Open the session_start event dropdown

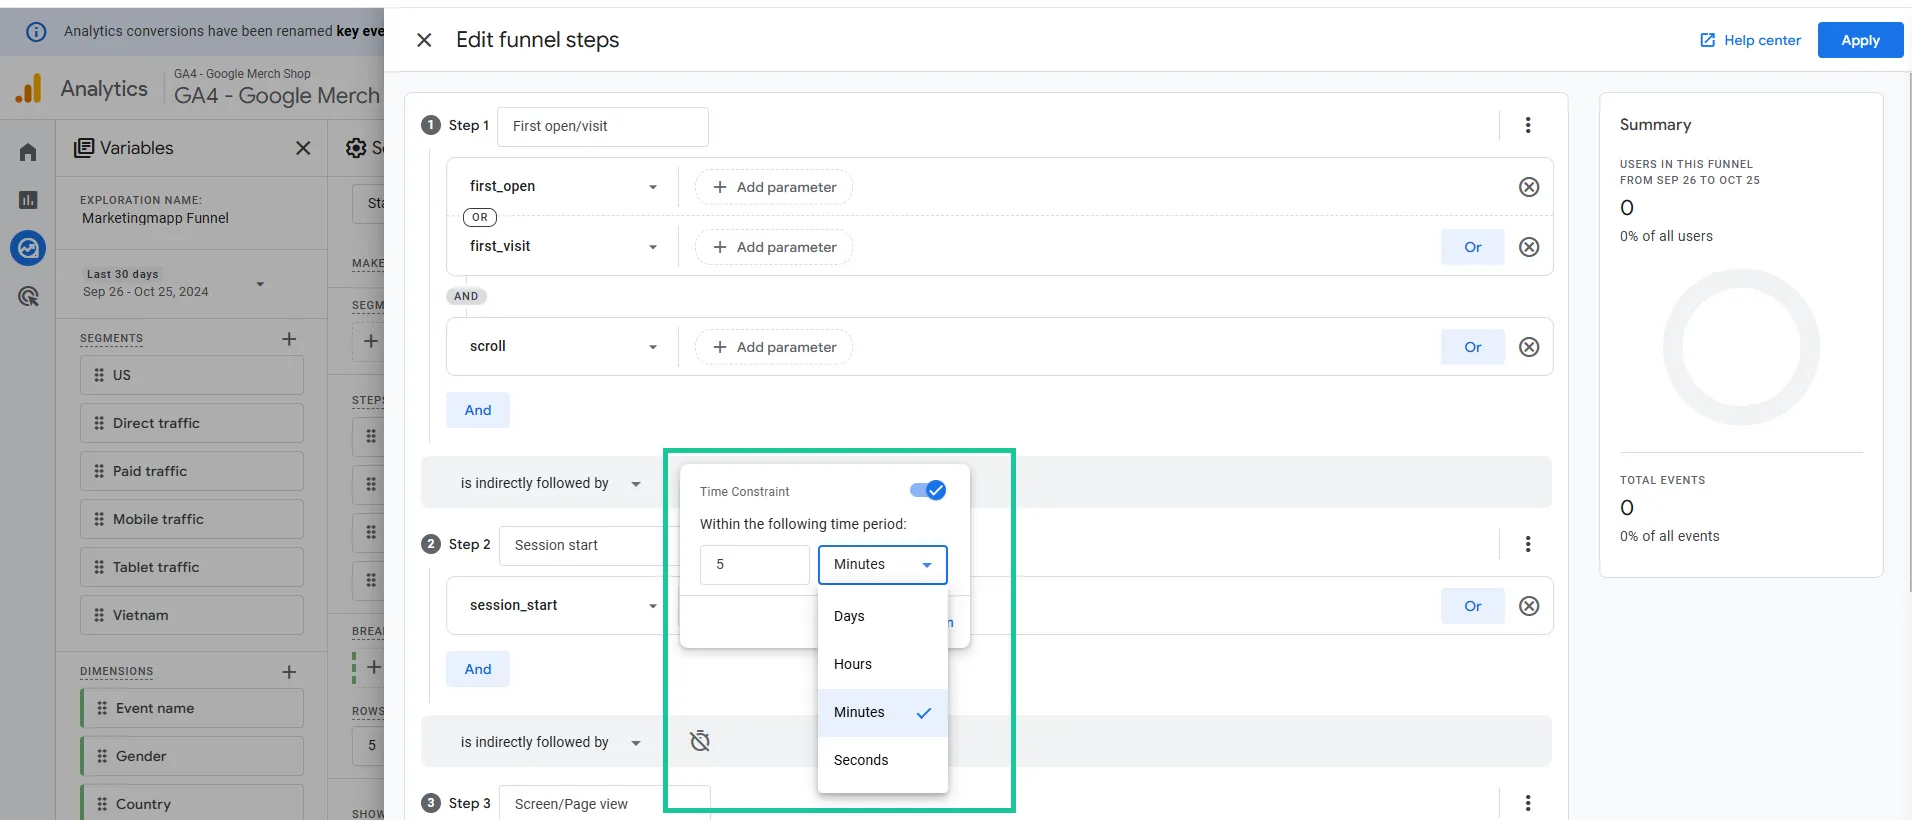(563, 606)
